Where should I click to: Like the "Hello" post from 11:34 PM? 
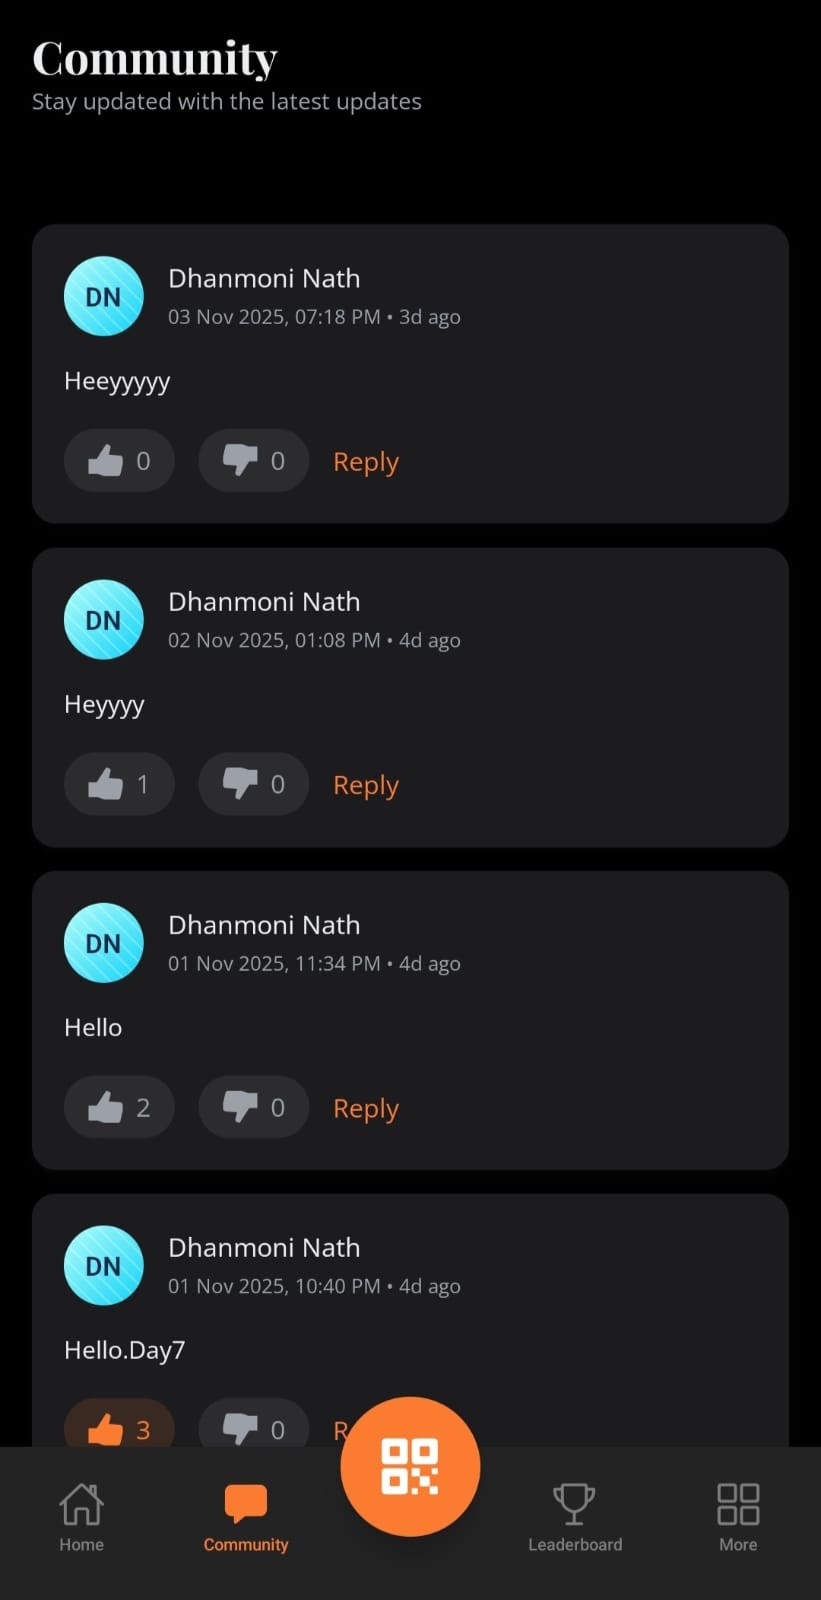(119, 1107)
